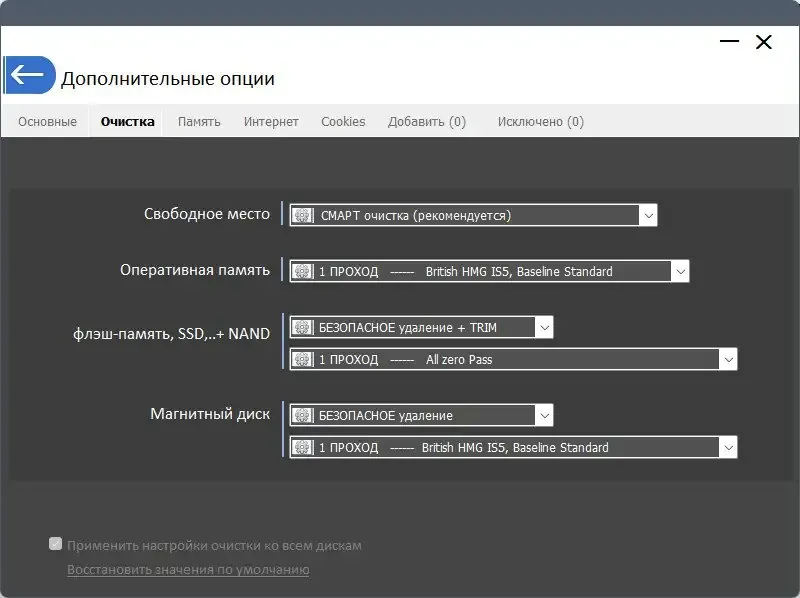Open the SSD erase method dropdown
This screenshot has height=598, width=800.
click(544, 327)
